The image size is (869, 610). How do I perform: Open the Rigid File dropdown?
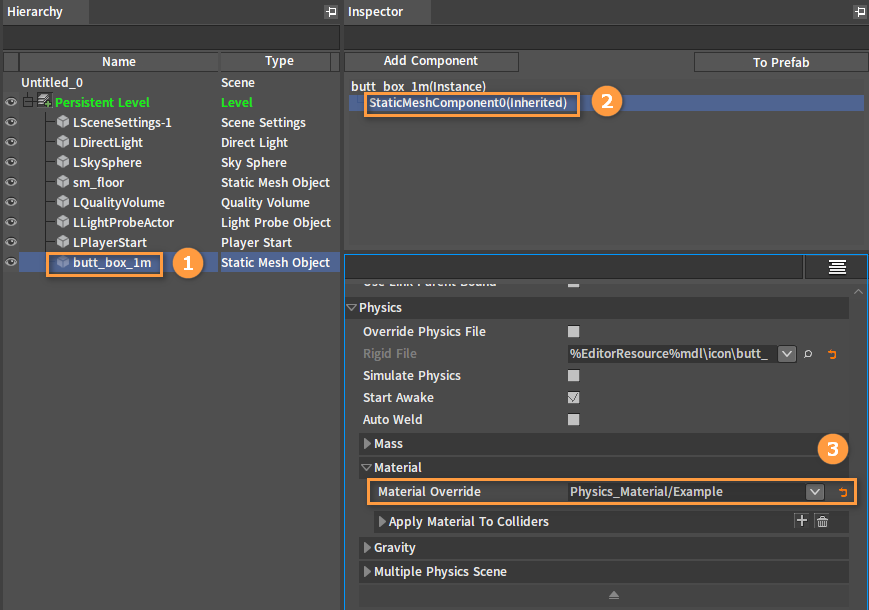tap(787, 353)
